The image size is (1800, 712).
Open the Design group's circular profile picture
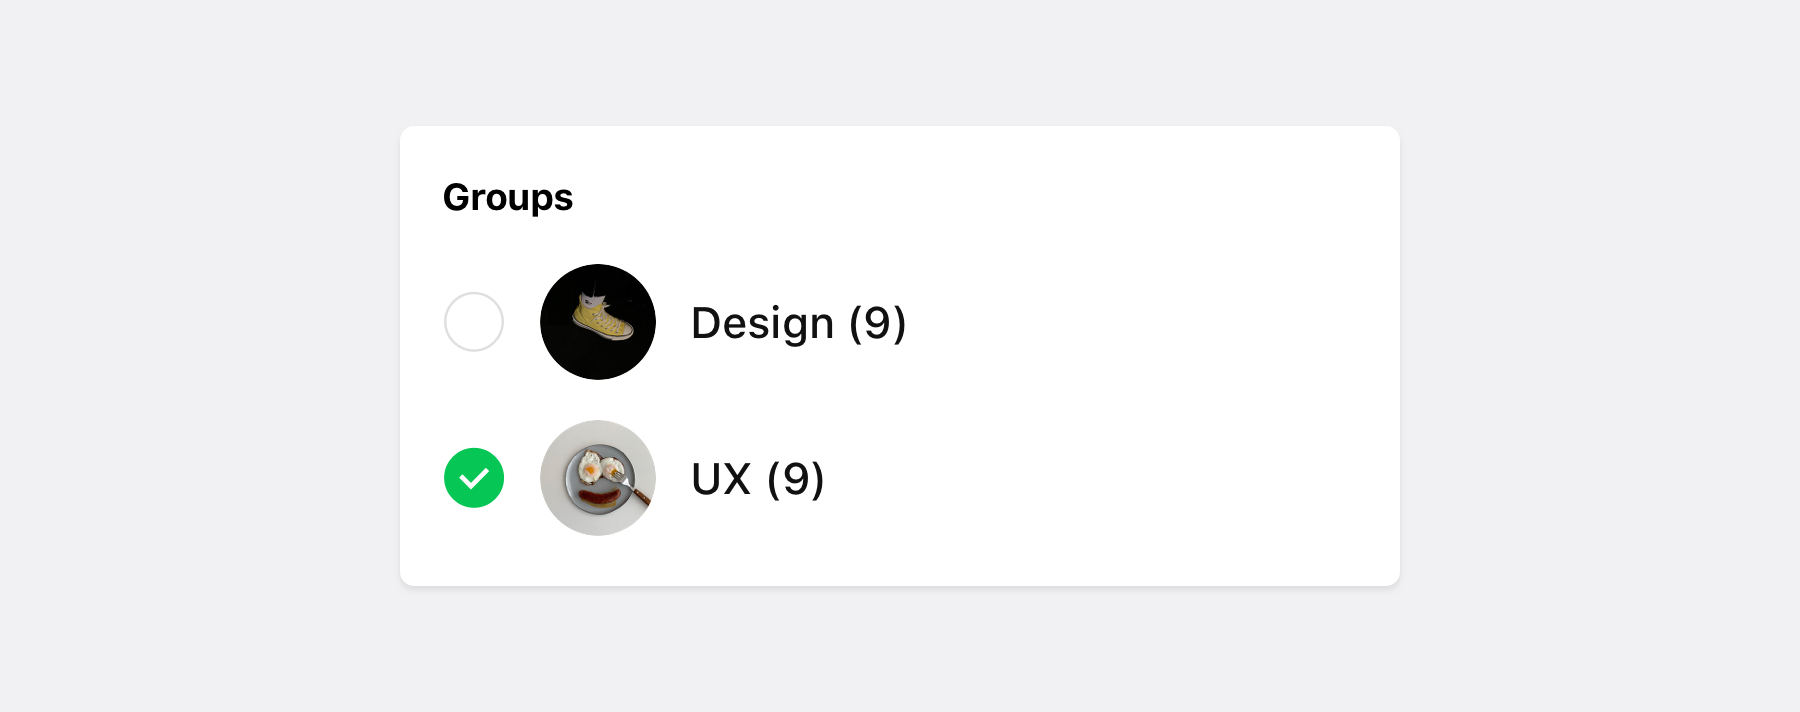[598, 322]
